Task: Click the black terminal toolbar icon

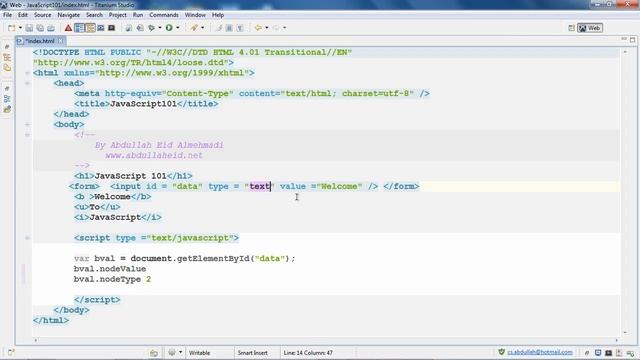Action: point(111,28)
